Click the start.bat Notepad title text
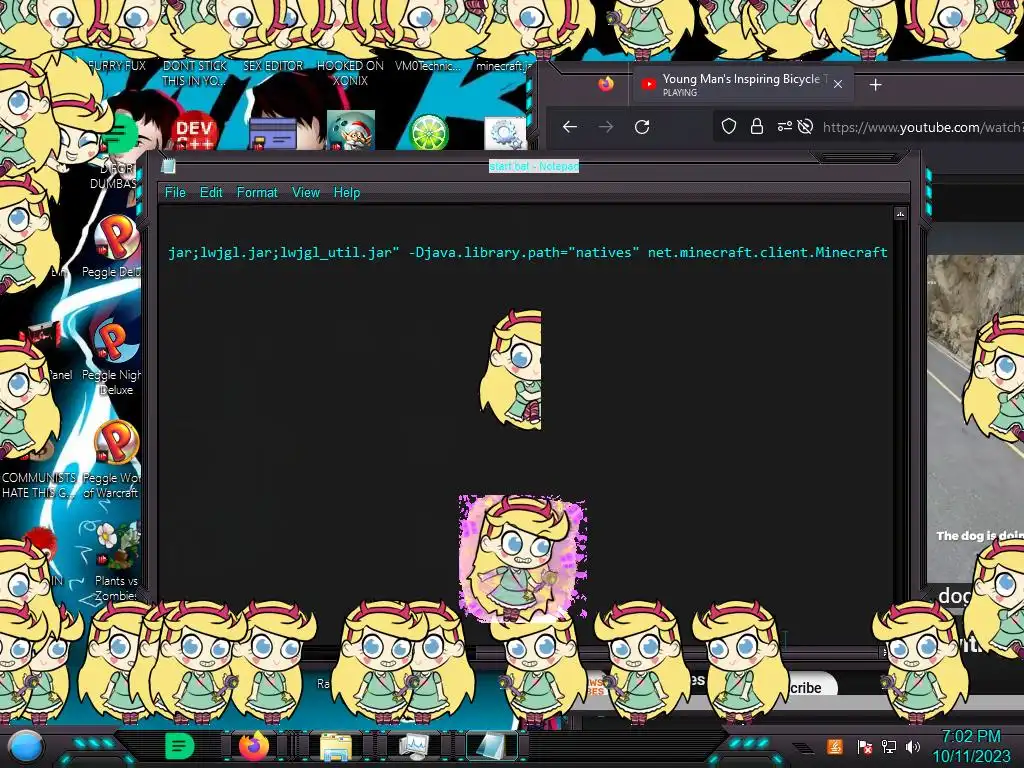 (534, 166)
